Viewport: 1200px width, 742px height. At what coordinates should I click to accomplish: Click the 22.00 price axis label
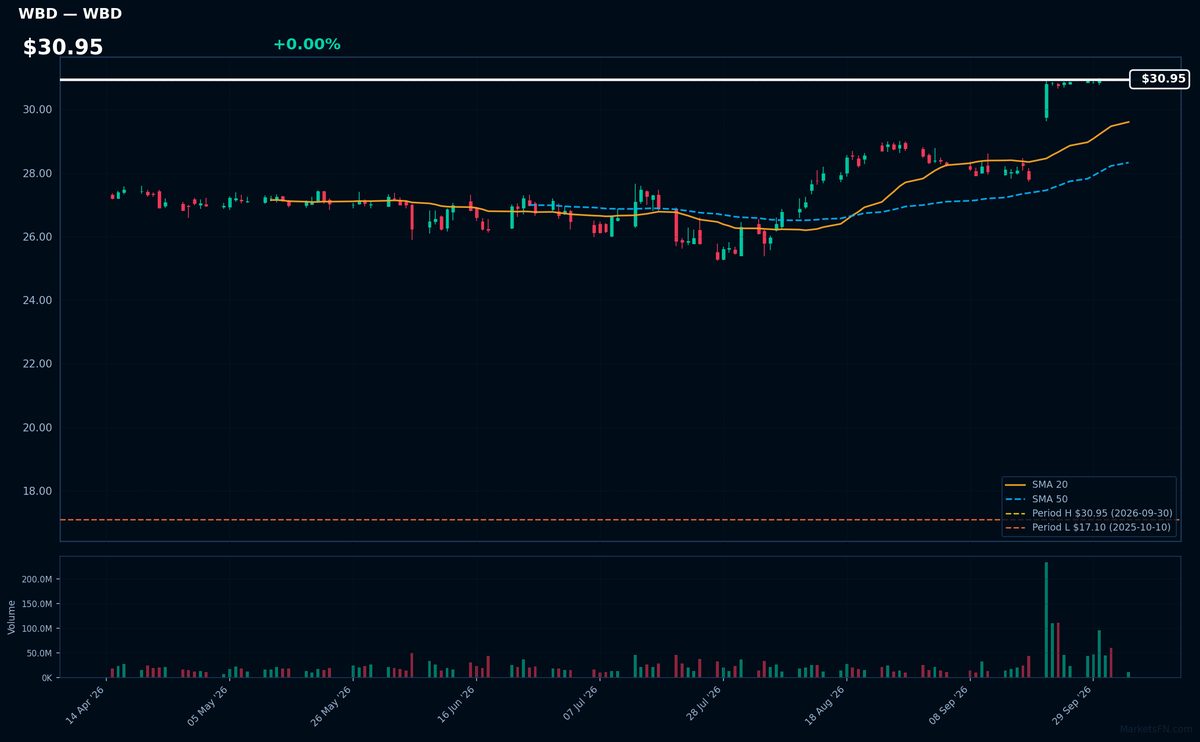[38, 364]
